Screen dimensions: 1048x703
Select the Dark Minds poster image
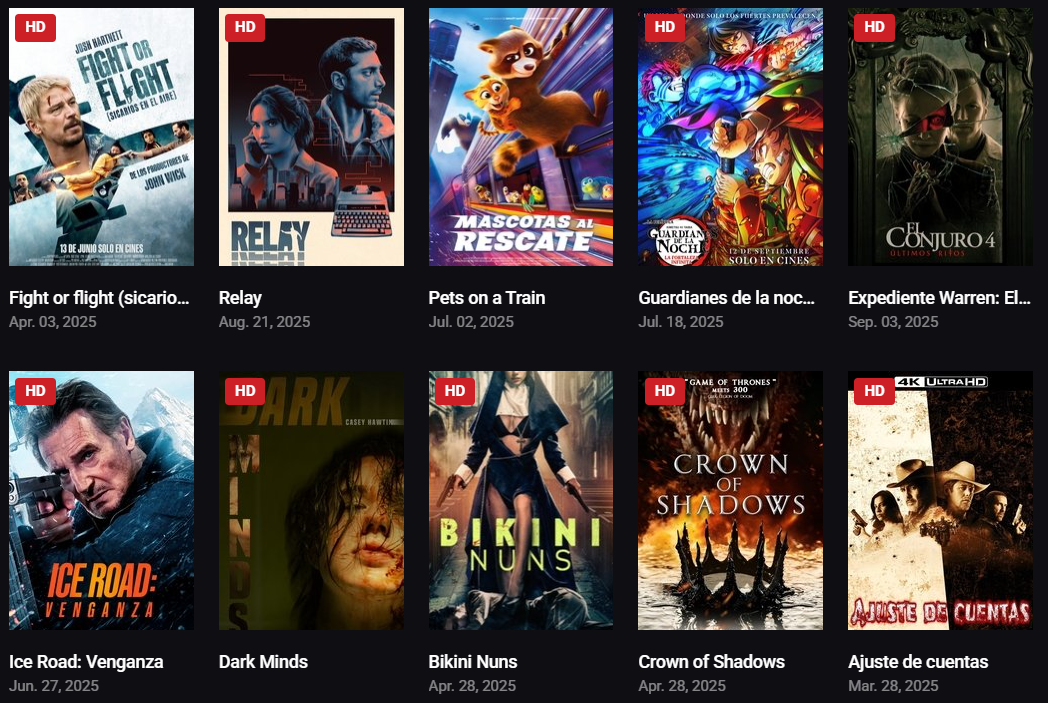[x=311, y=501]
